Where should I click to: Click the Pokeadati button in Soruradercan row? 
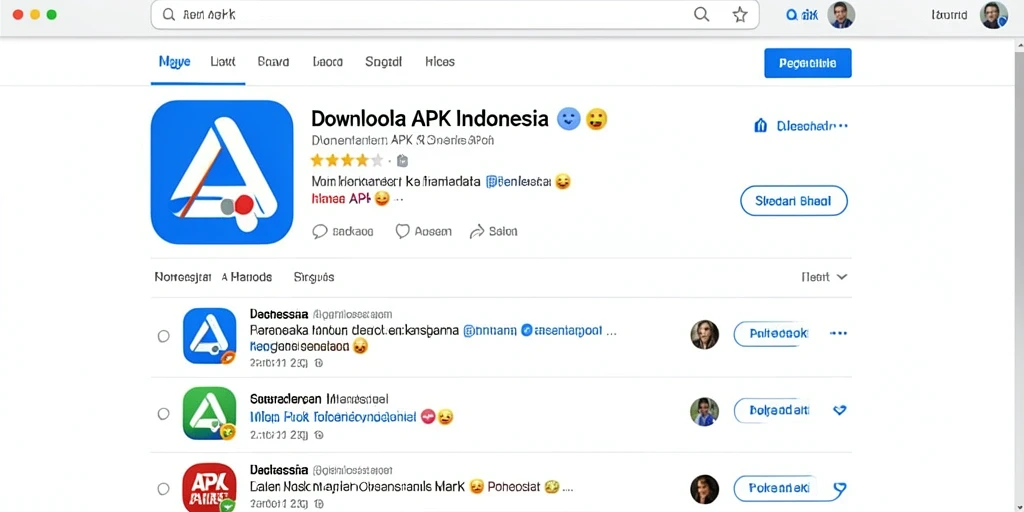click(x=773, y=411)
